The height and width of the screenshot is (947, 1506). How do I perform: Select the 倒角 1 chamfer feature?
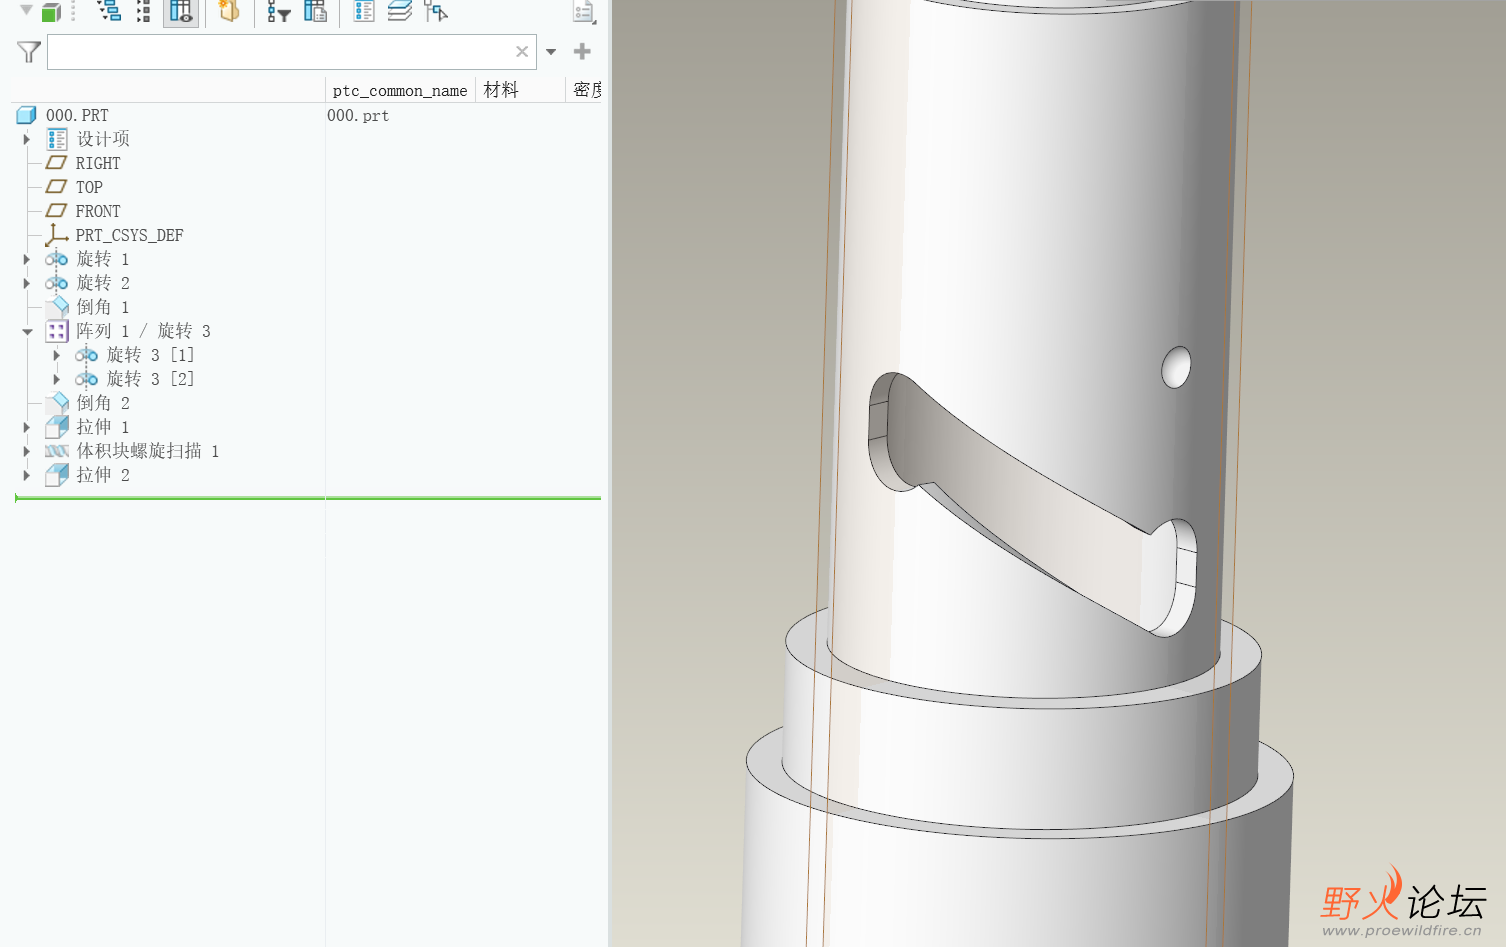click(x=103, y=307)
